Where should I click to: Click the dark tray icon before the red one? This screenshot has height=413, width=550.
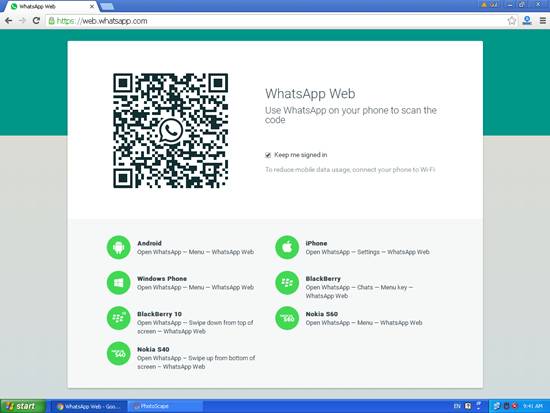pos(506,406)
